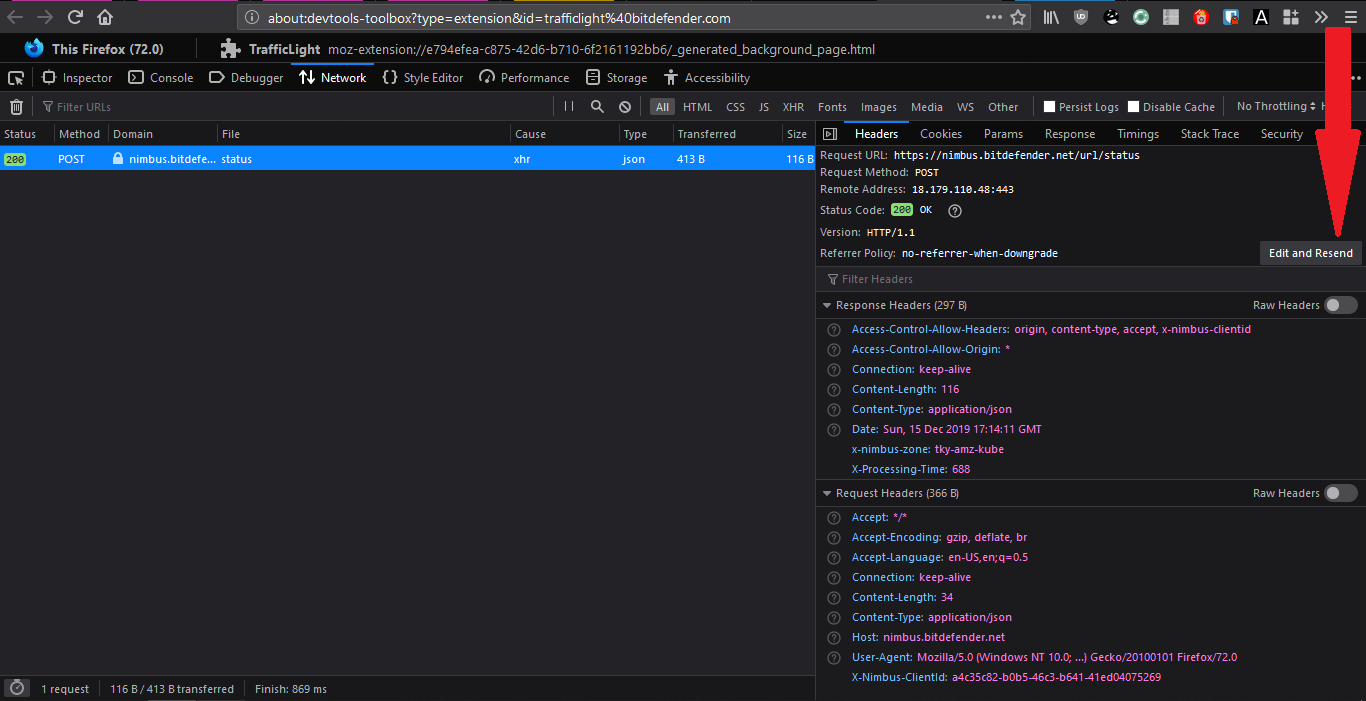Screen dimensions: 1366x701
Task: Open the Timings details tab
Action: (1138, 134)
